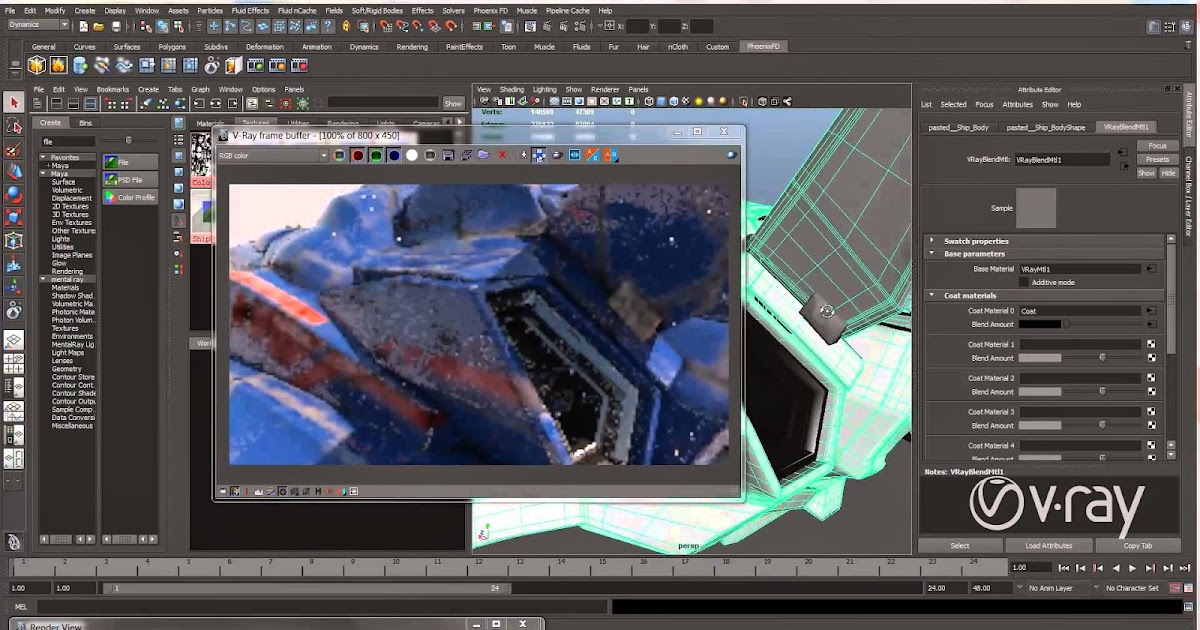The image size is (1200, 630).
Task: Click the teapot icon at the frame buffer's right edge
Action: point(731,155)
